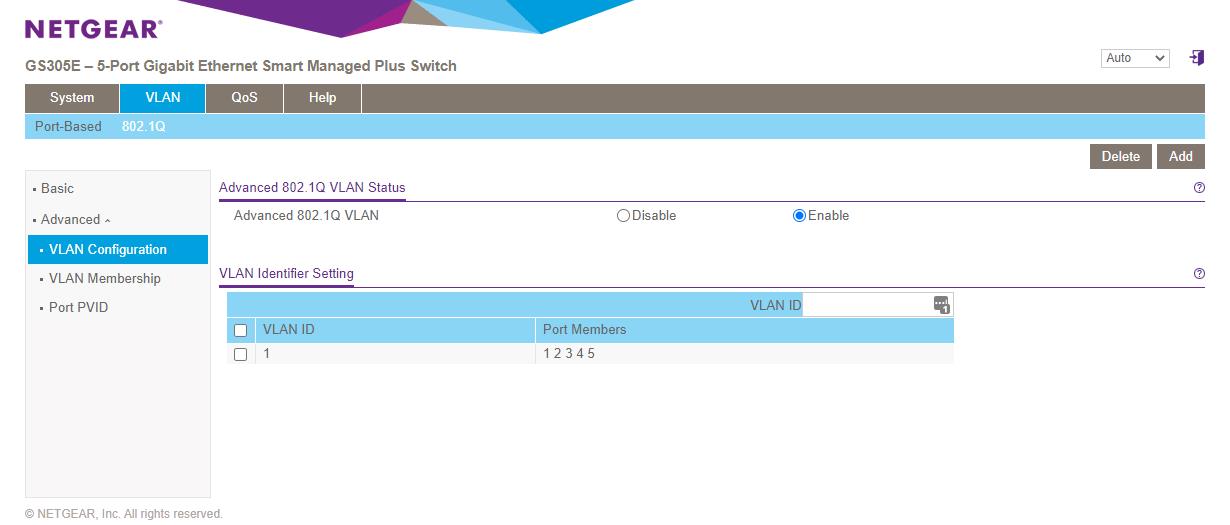Viewport: 1230px width, 525px height.
Task: Go to VLAN Membership in sidebar
Action: click(104, 279)
